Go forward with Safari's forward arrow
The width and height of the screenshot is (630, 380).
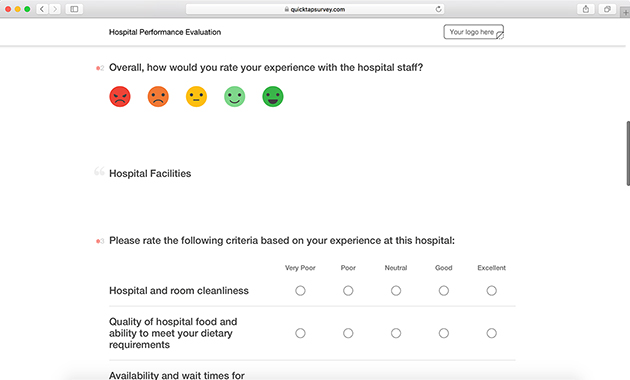[55, 9]
